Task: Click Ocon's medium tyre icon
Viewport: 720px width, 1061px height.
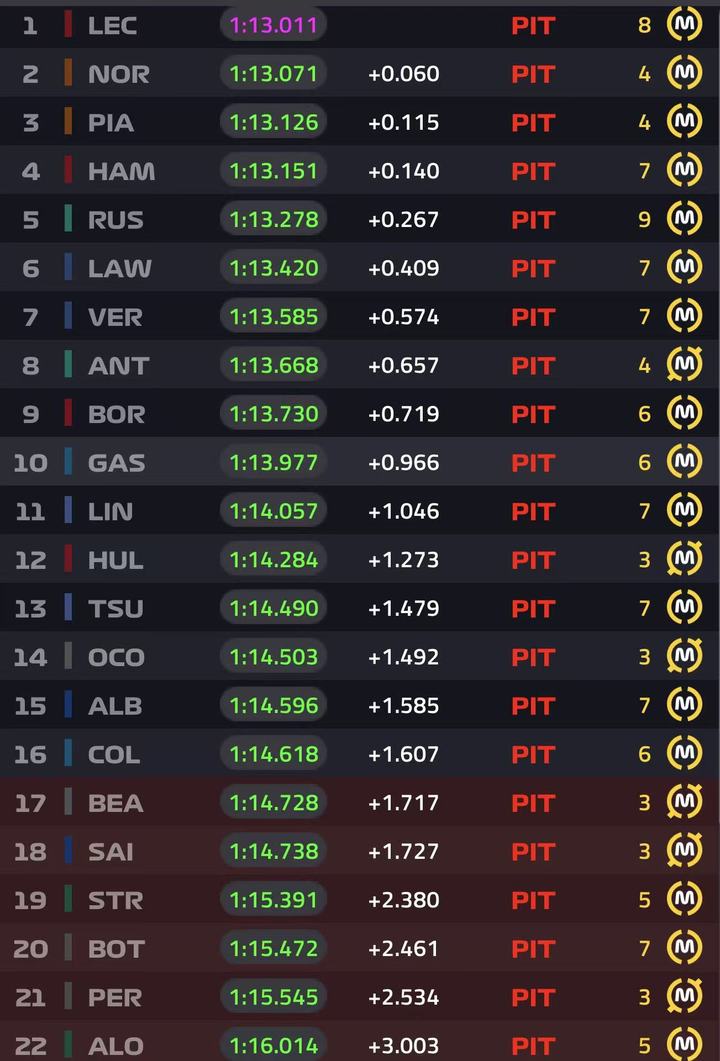Action: tap(685, 656)
